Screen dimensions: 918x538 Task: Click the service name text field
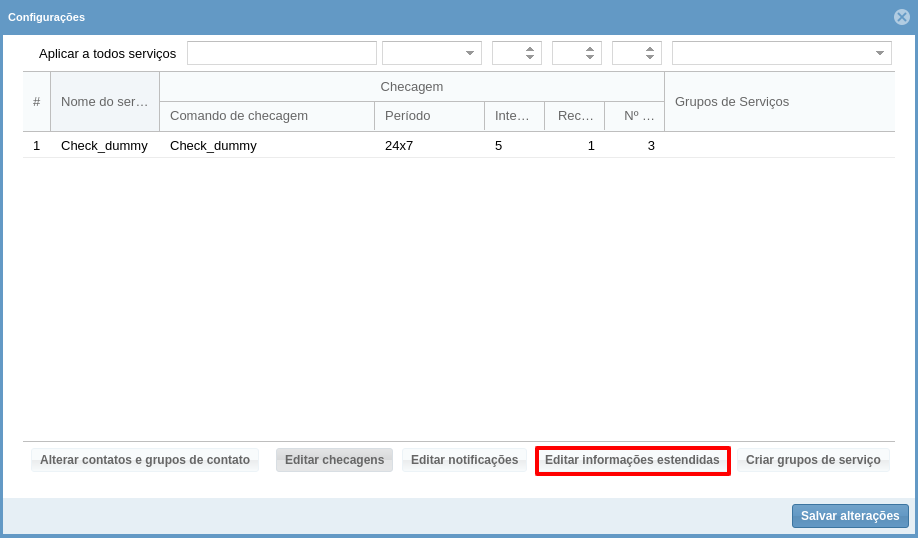pyautogui.click(x=281, y=53)
